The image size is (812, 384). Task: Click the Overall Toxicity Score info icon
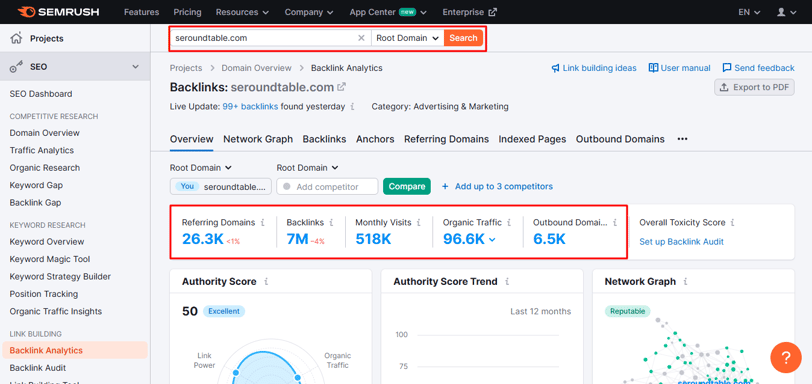[732, 223]
